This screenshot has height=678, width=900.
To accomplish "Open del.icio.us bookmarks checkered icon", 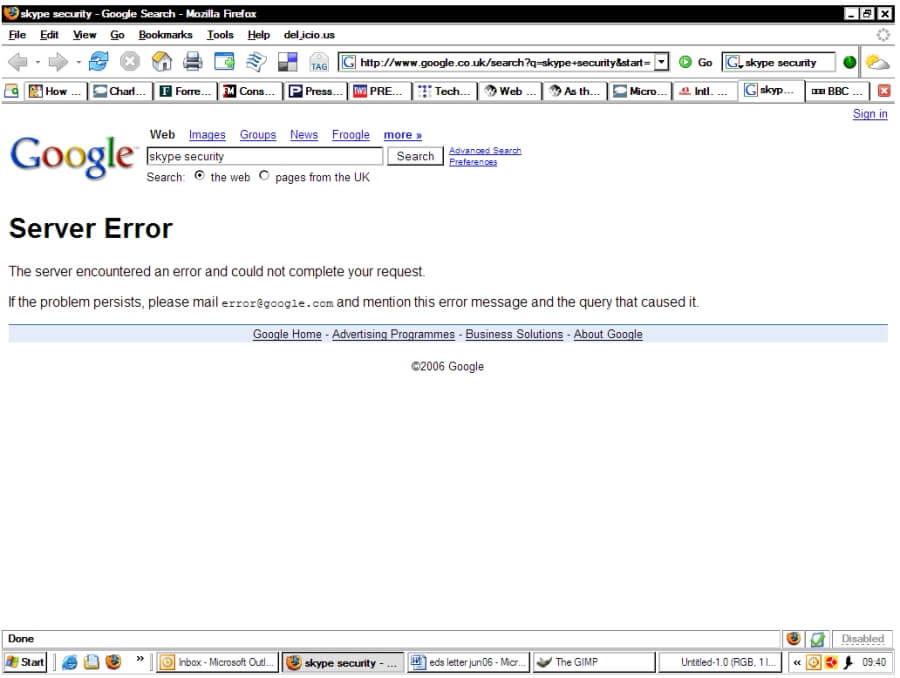I will tap(288, 61).
